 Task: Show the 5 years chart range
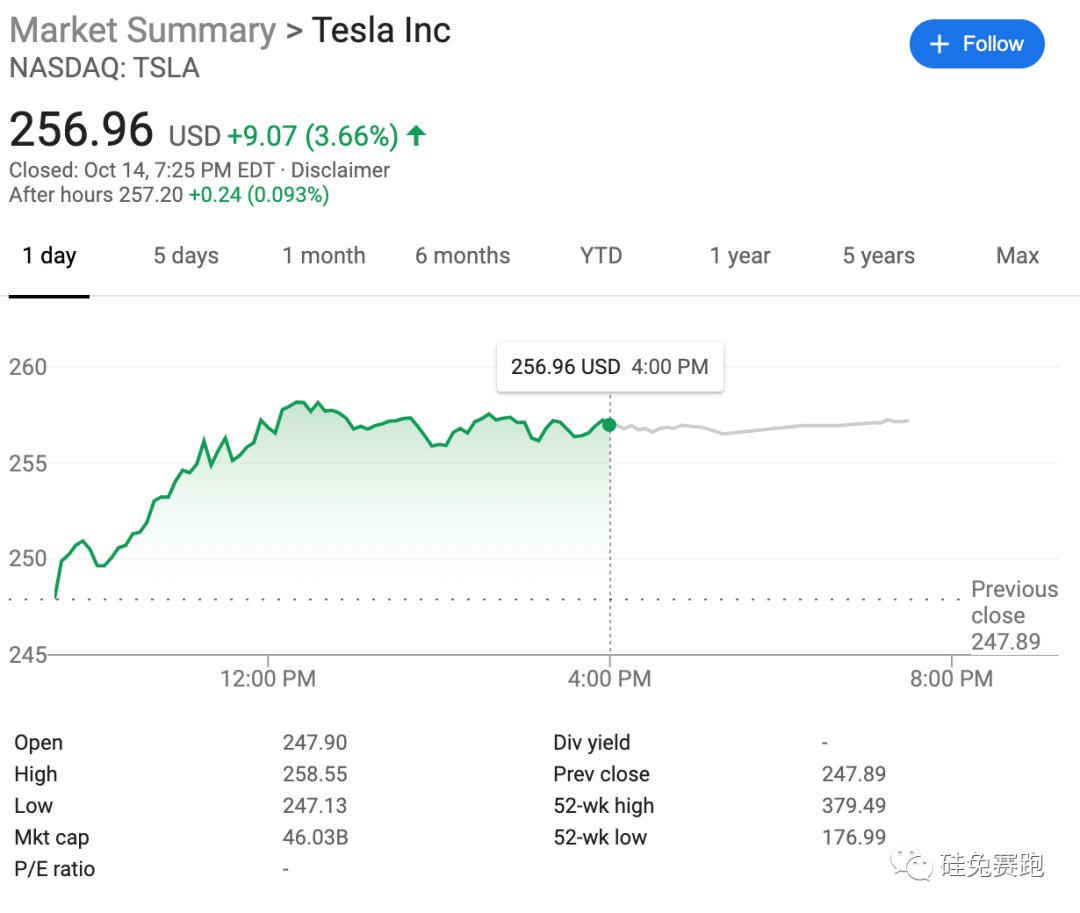[878, 256]
